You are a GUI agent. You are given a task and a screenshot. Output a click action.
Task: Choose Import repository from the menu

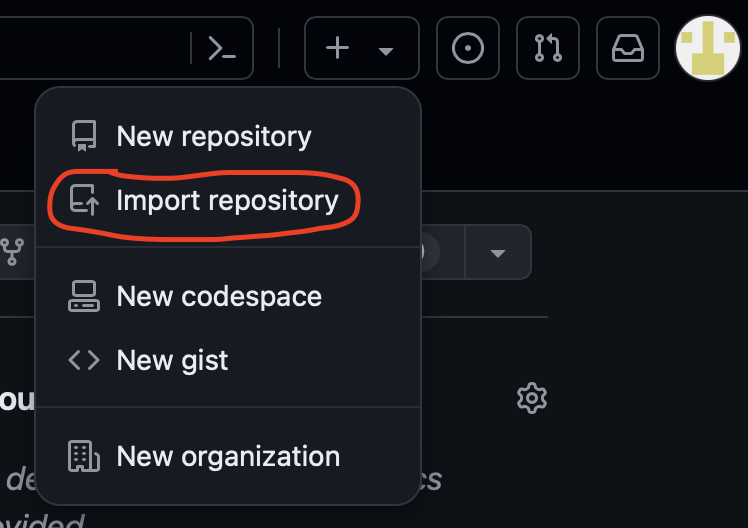227,201
